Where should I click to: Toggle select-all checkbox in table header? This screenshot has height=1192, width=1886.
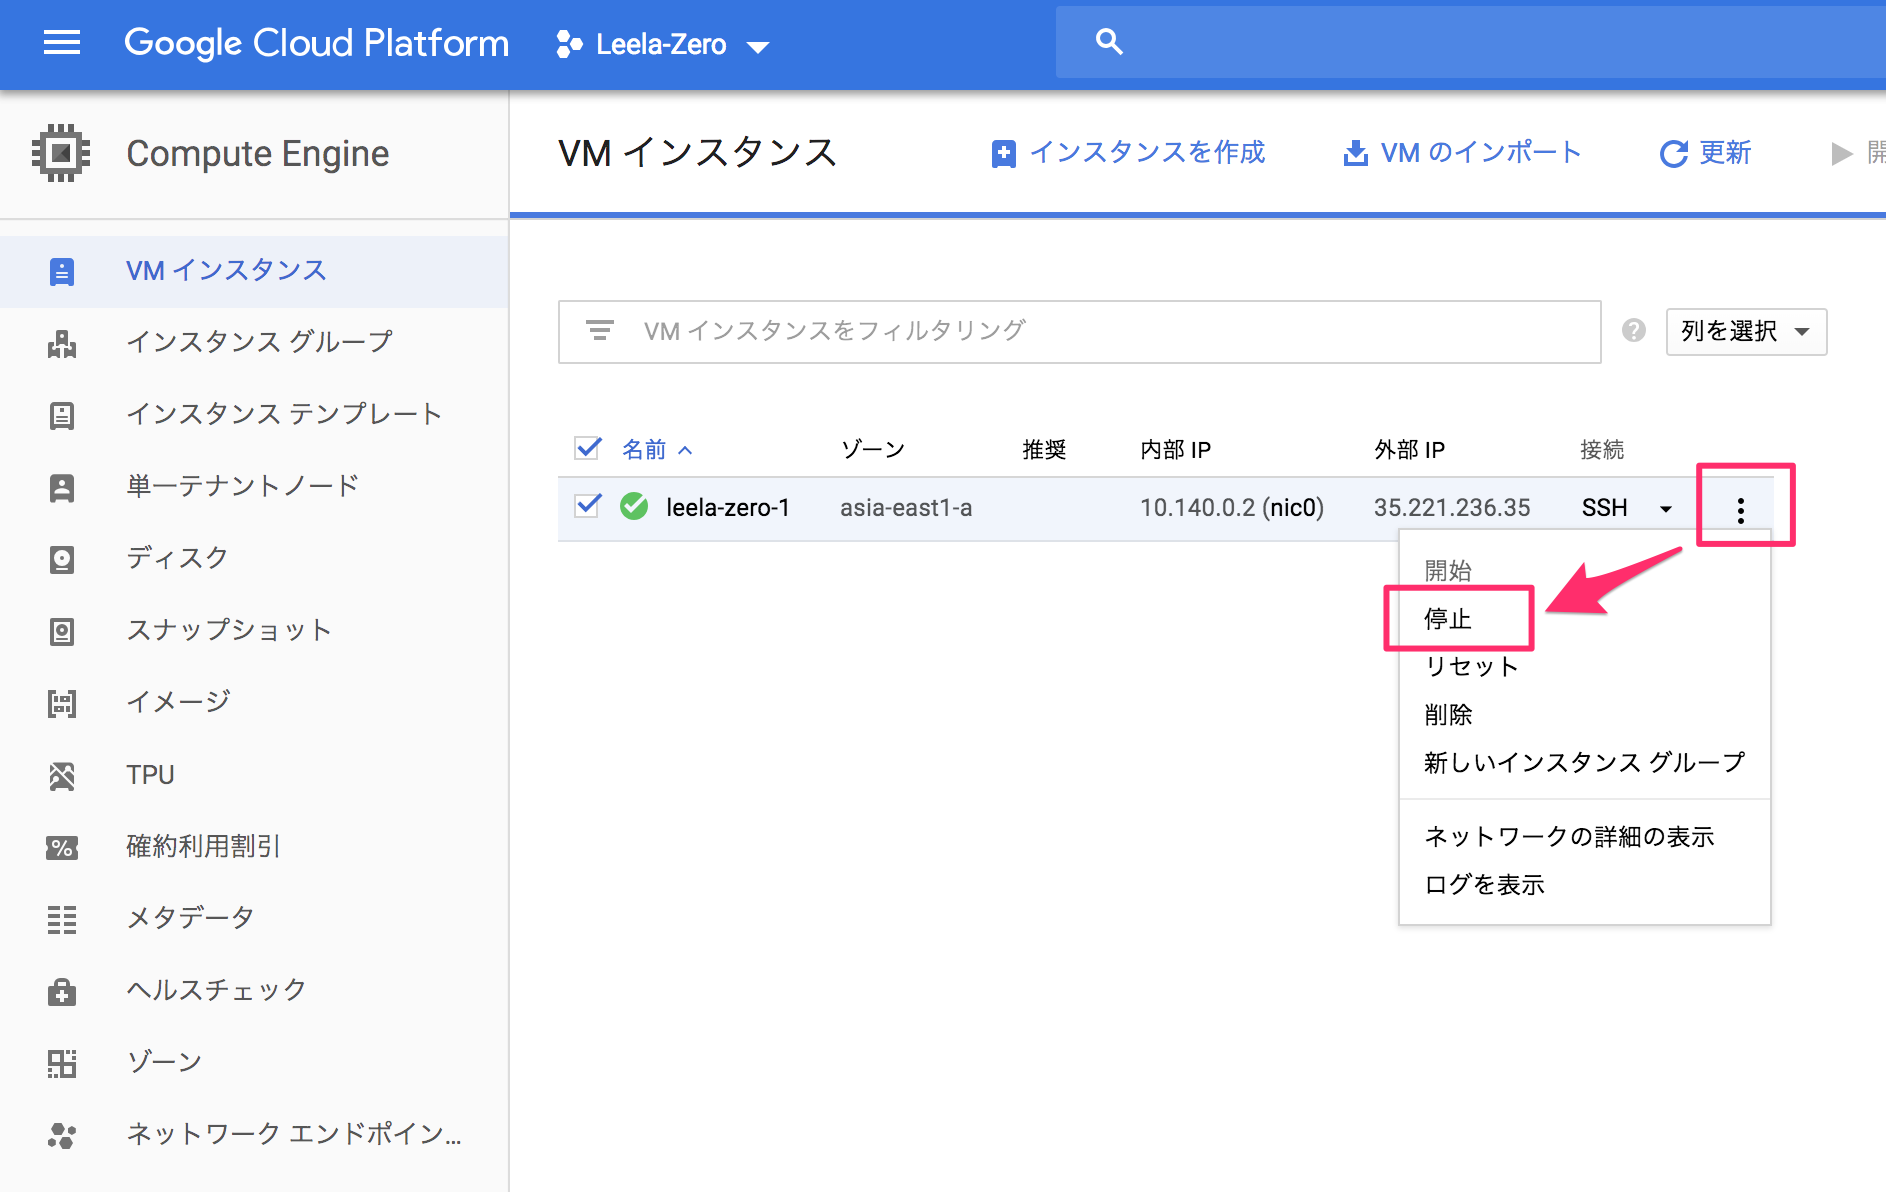tap(588, 448)
